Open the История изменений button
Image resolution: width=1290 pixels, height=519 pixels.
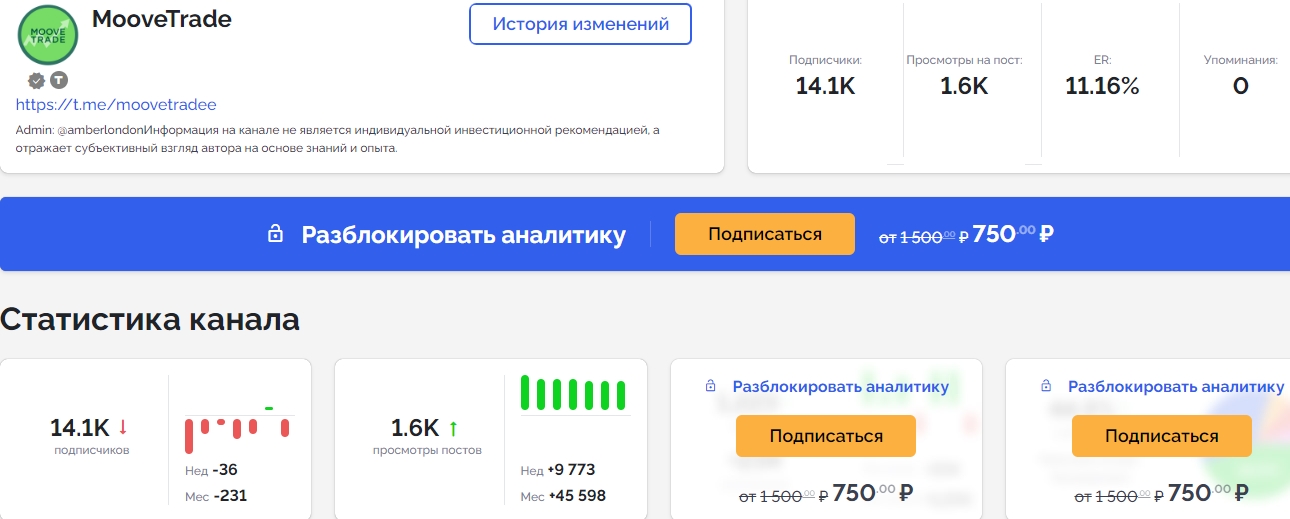(x=580, y=24)
